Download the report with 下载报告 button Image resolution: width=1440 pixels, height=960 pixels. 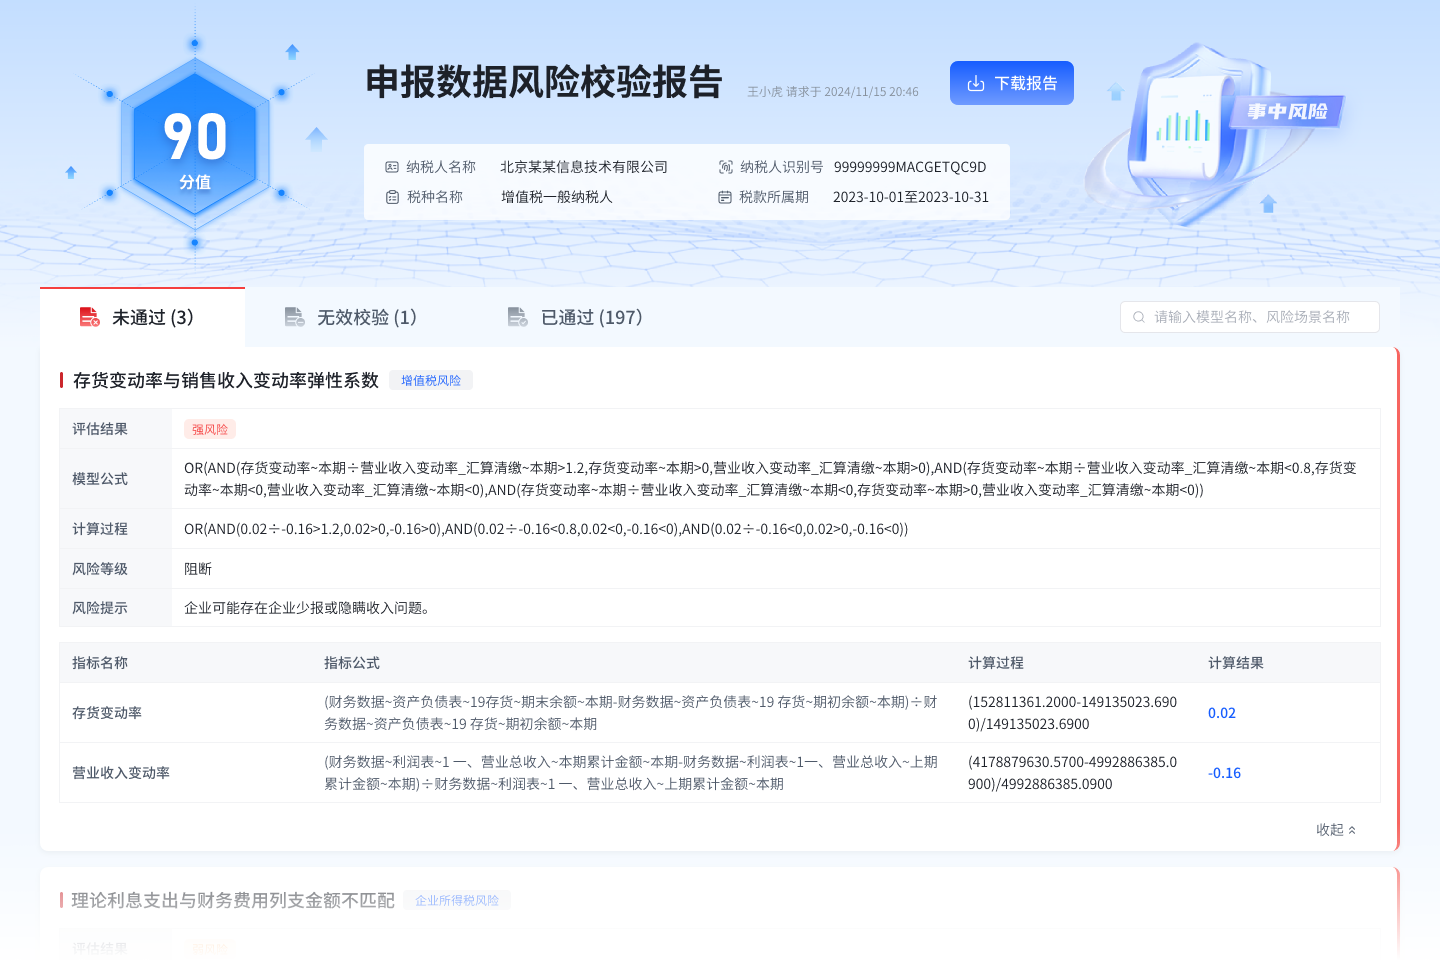click(x=1012, y=83)
